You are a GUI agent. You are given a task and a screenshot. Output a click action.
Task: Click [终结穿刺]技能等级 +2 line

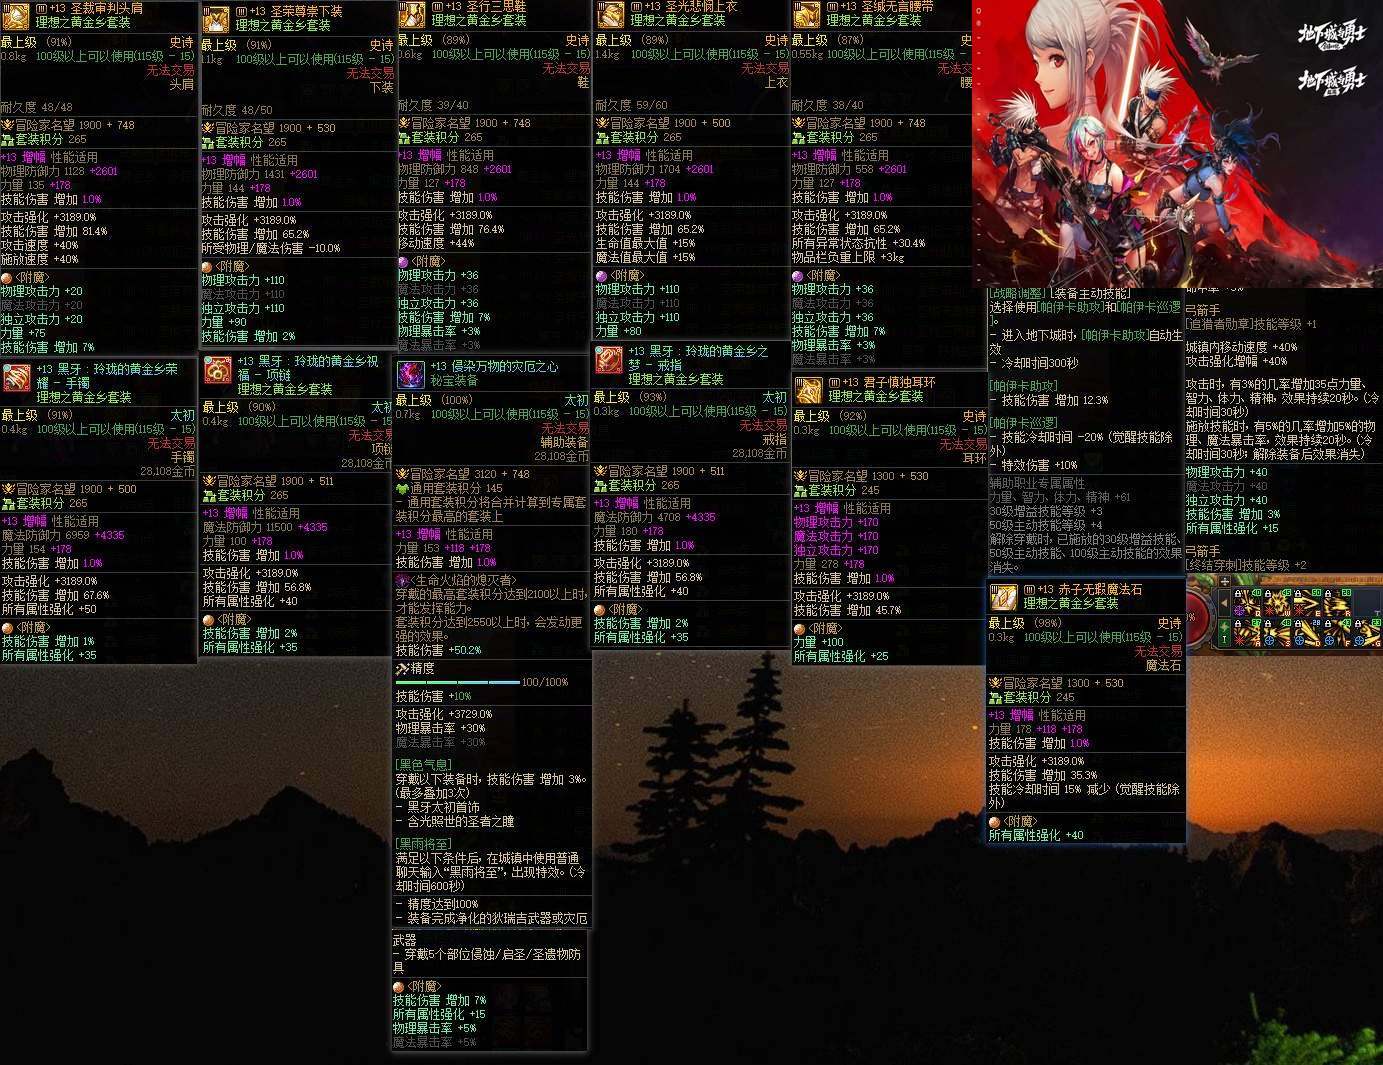pos(1246,565)
